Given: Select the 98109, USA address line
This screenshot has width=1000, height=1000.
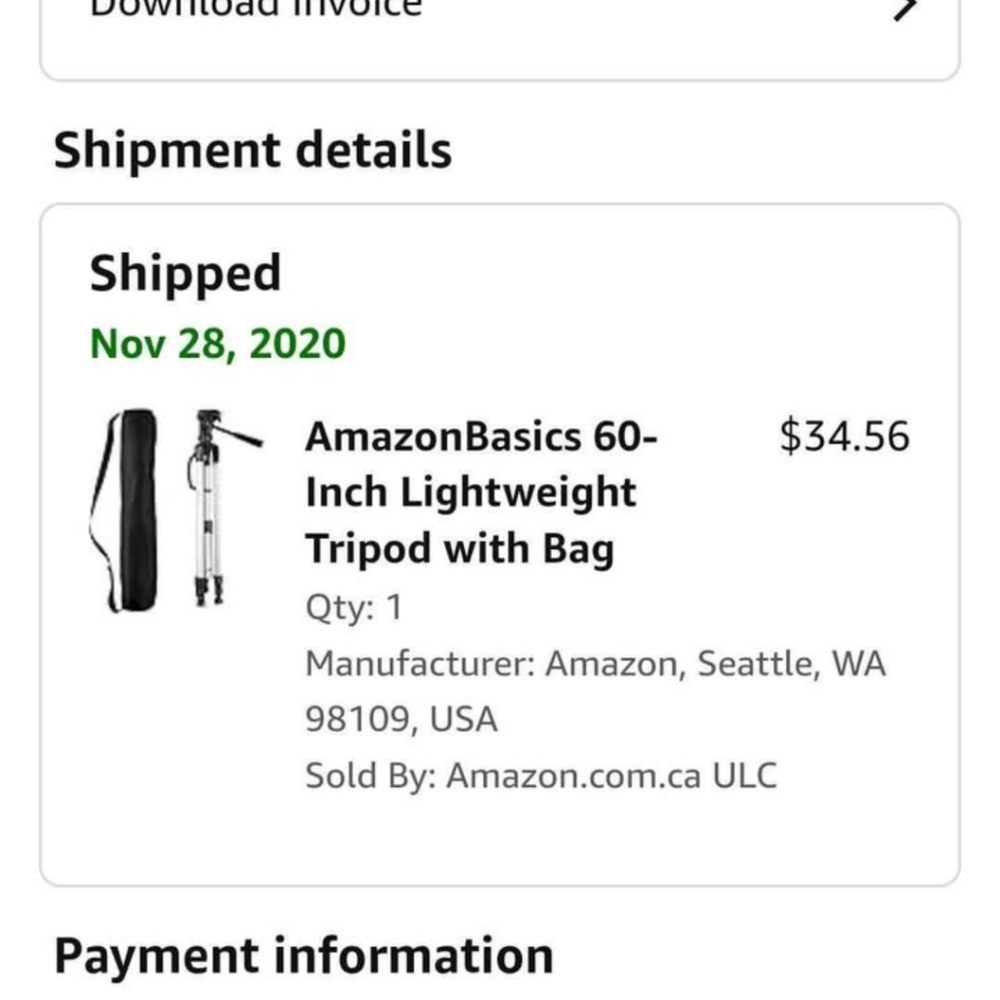Looking at the screenshot, I should click(401, 719).
